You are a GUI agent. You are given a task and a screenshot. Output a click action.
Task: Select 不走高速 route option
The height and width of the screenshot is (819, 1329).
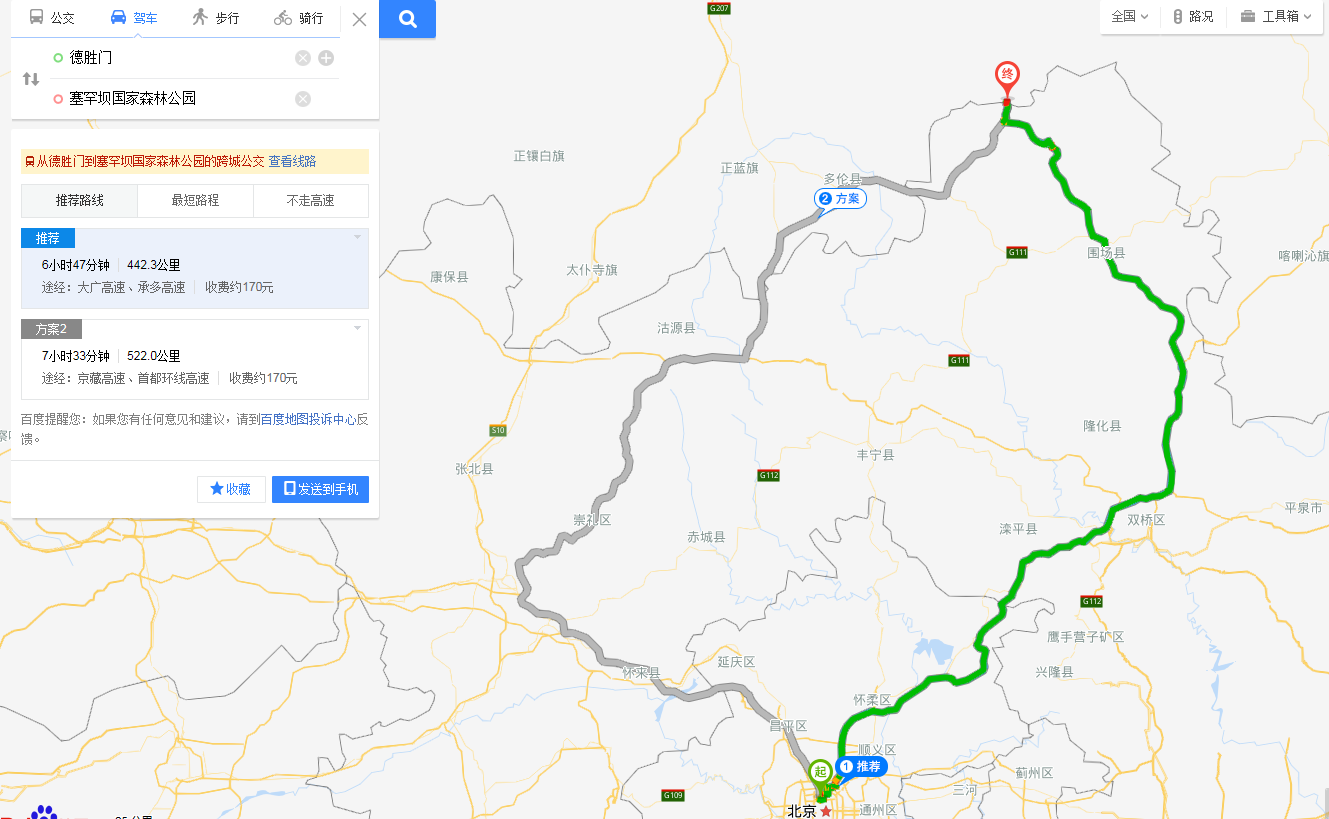click(311, 200)
